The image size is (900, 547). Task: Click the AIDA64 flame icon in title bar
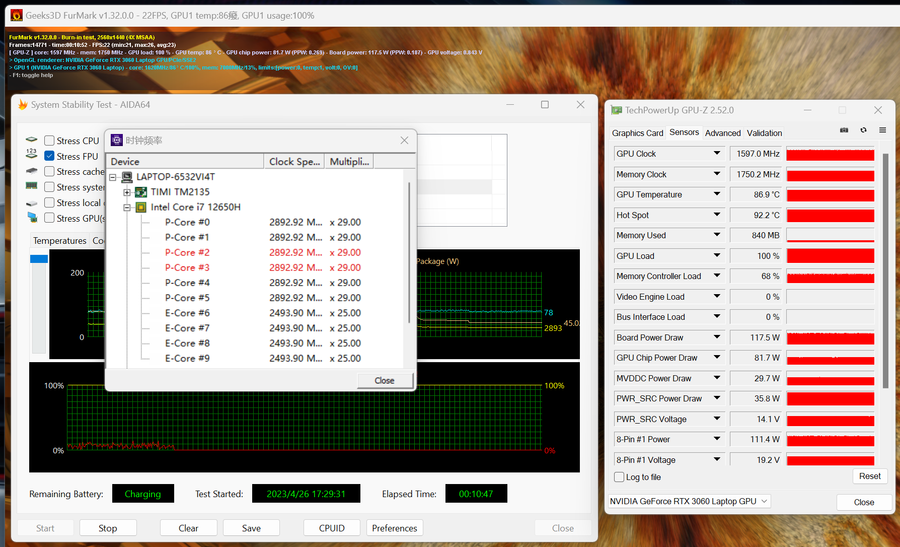point(22,105)
